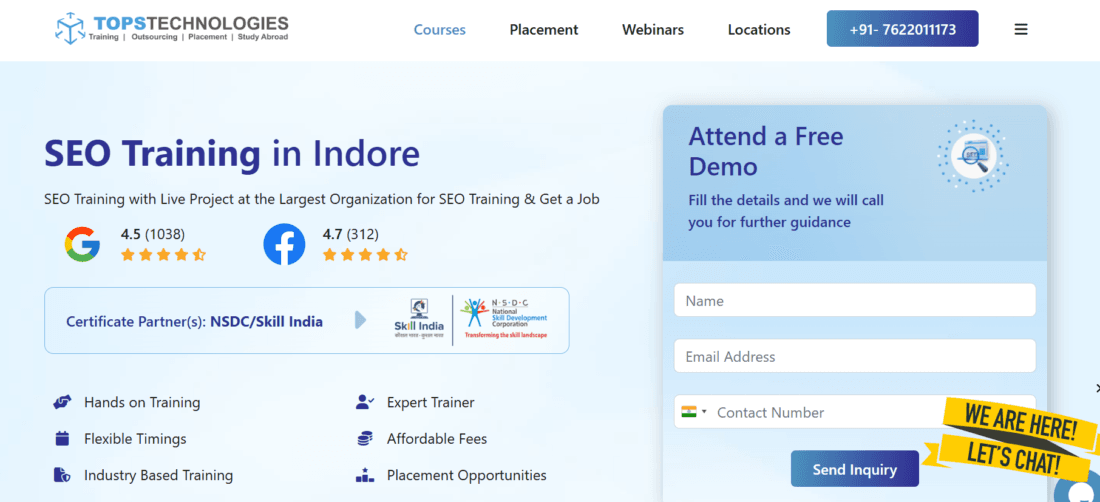Open the Locations navigation link
Screen dimensions: 1100x502
(x=759, y=29)
